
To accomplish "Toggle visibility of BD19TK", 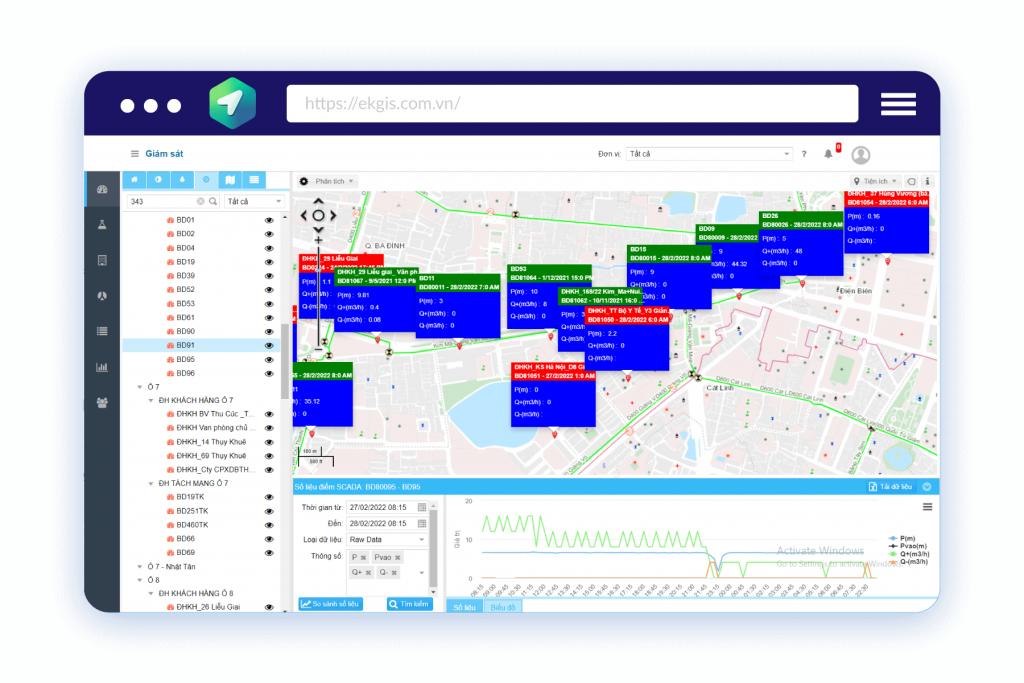I will [x=269, y=498].
